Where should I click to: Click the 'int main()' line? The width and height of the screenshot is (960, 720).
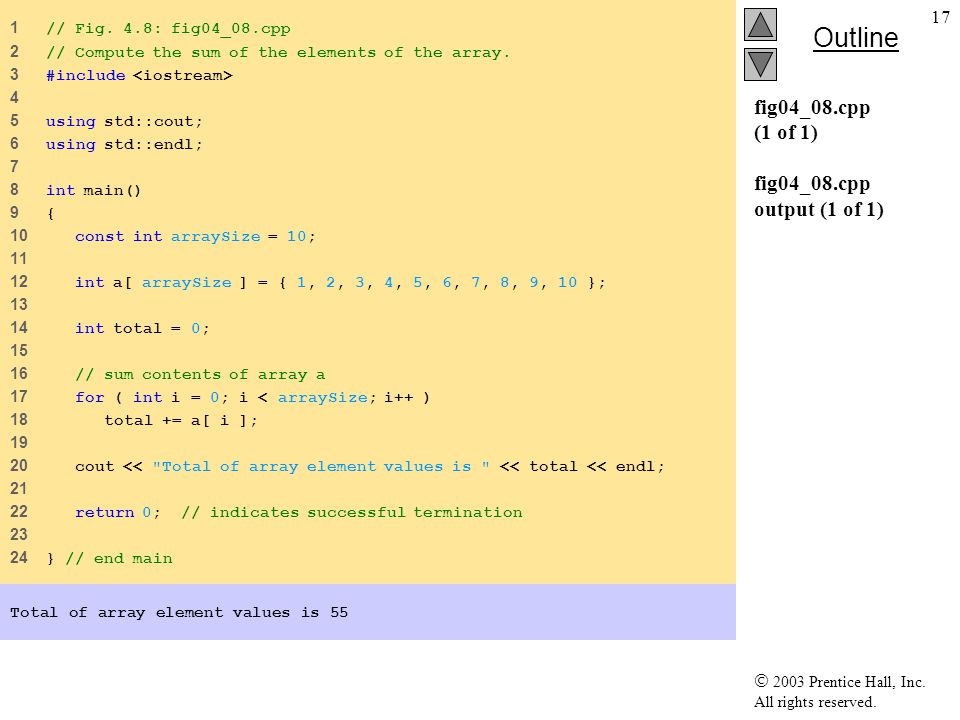point(94,190)
